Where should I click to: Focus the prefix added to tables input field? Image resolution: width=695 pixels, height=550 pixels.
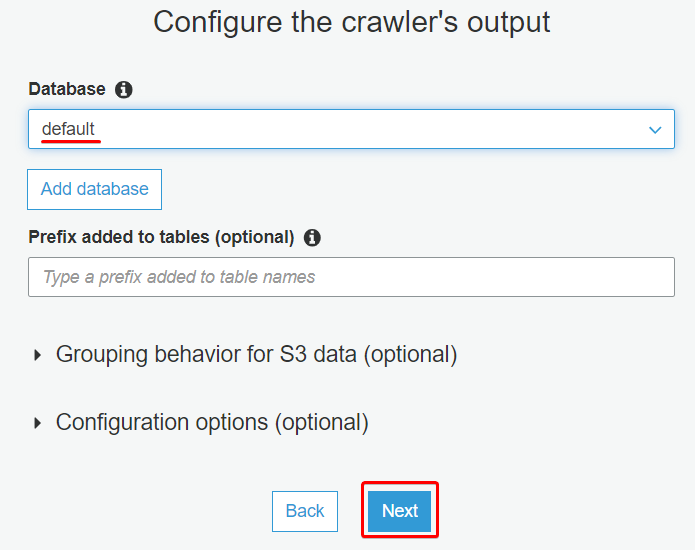click(351, 277)
